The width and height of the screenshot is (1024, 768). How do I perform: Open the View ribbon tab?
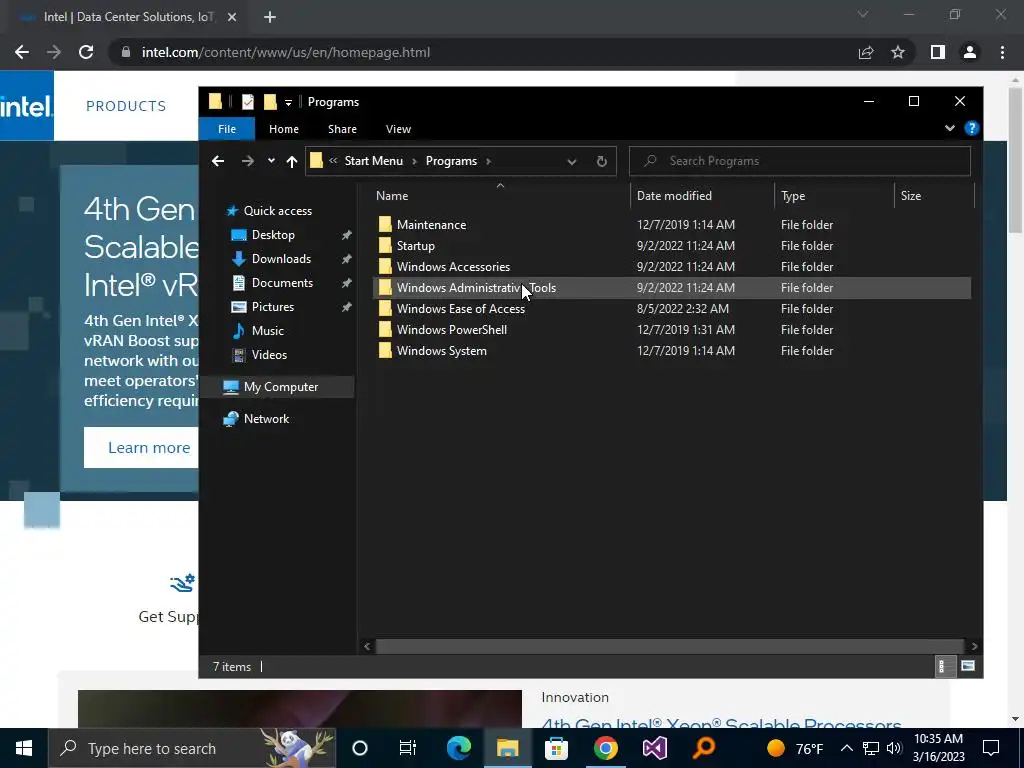coord(398,129)
